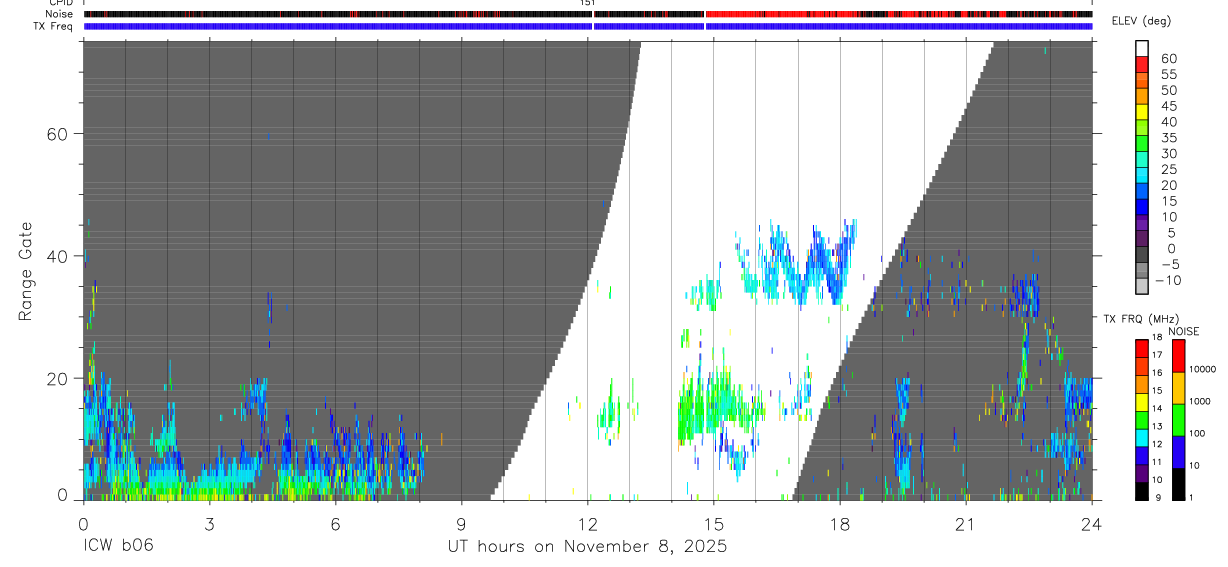The width and height of the screenshot is (1228, 567).
Task: Click the 'NOISE' legend title above colorbar
Action: point(1183,331)
